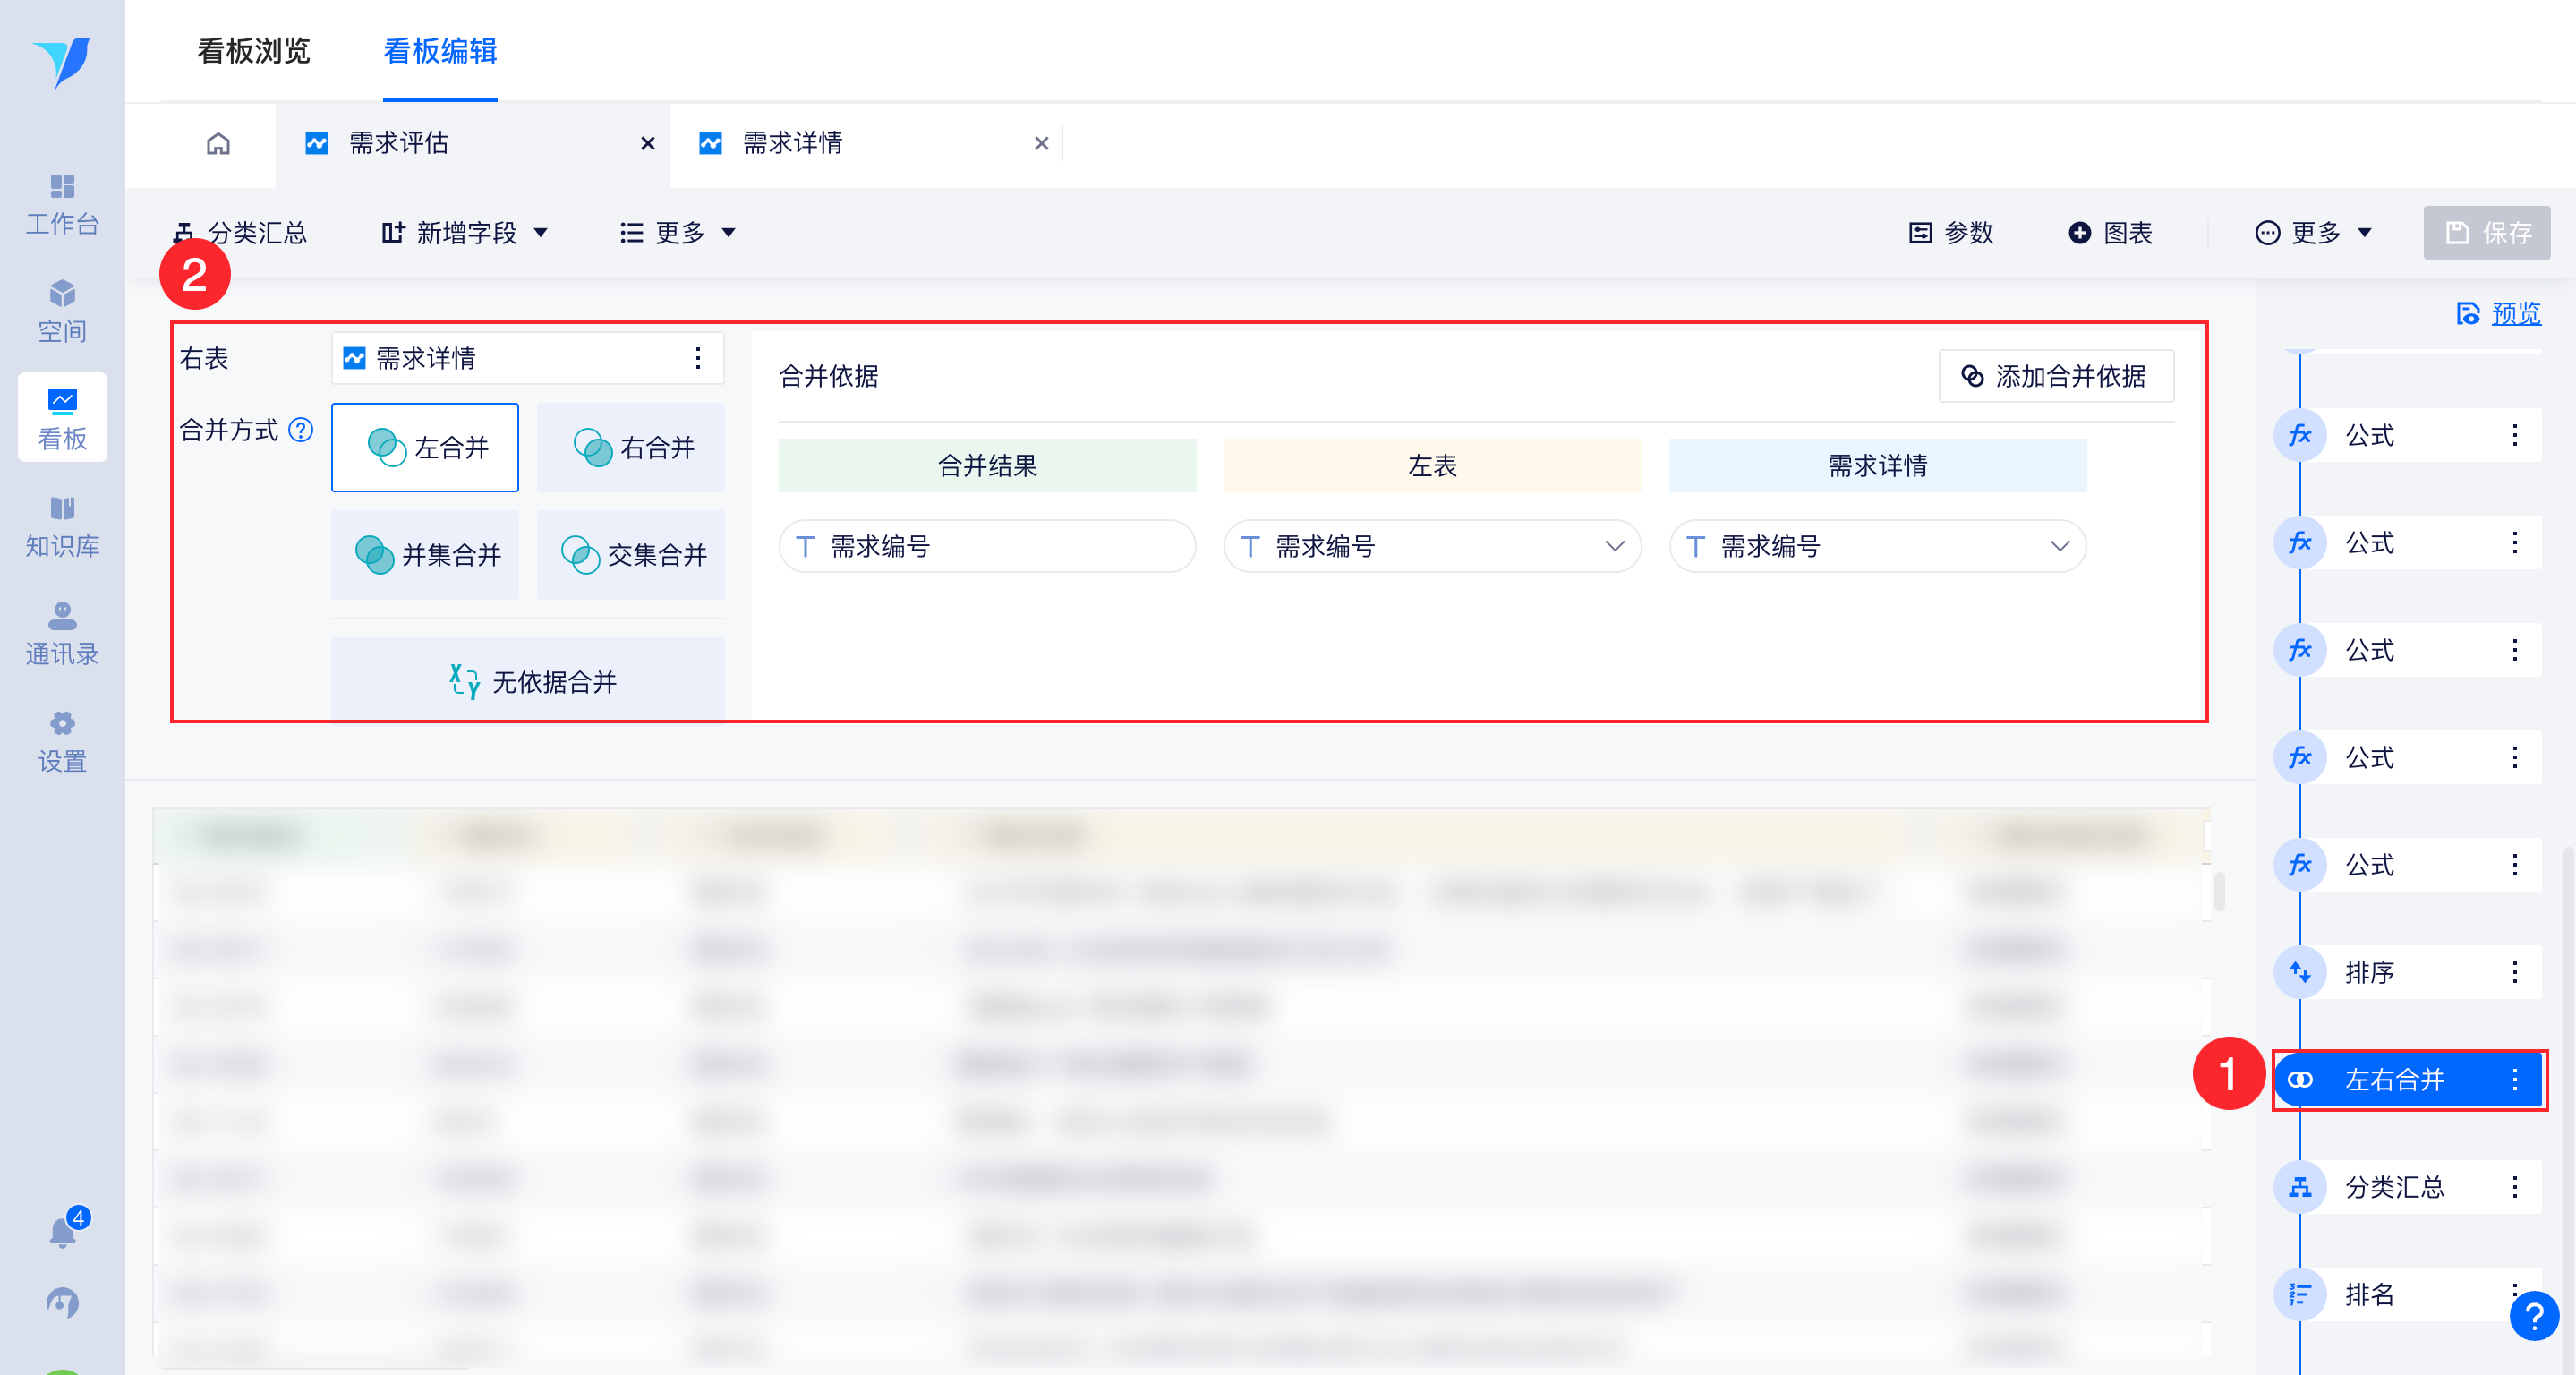
Task: Select the 右合并 merge mode
Action: [x=631, y=447]
